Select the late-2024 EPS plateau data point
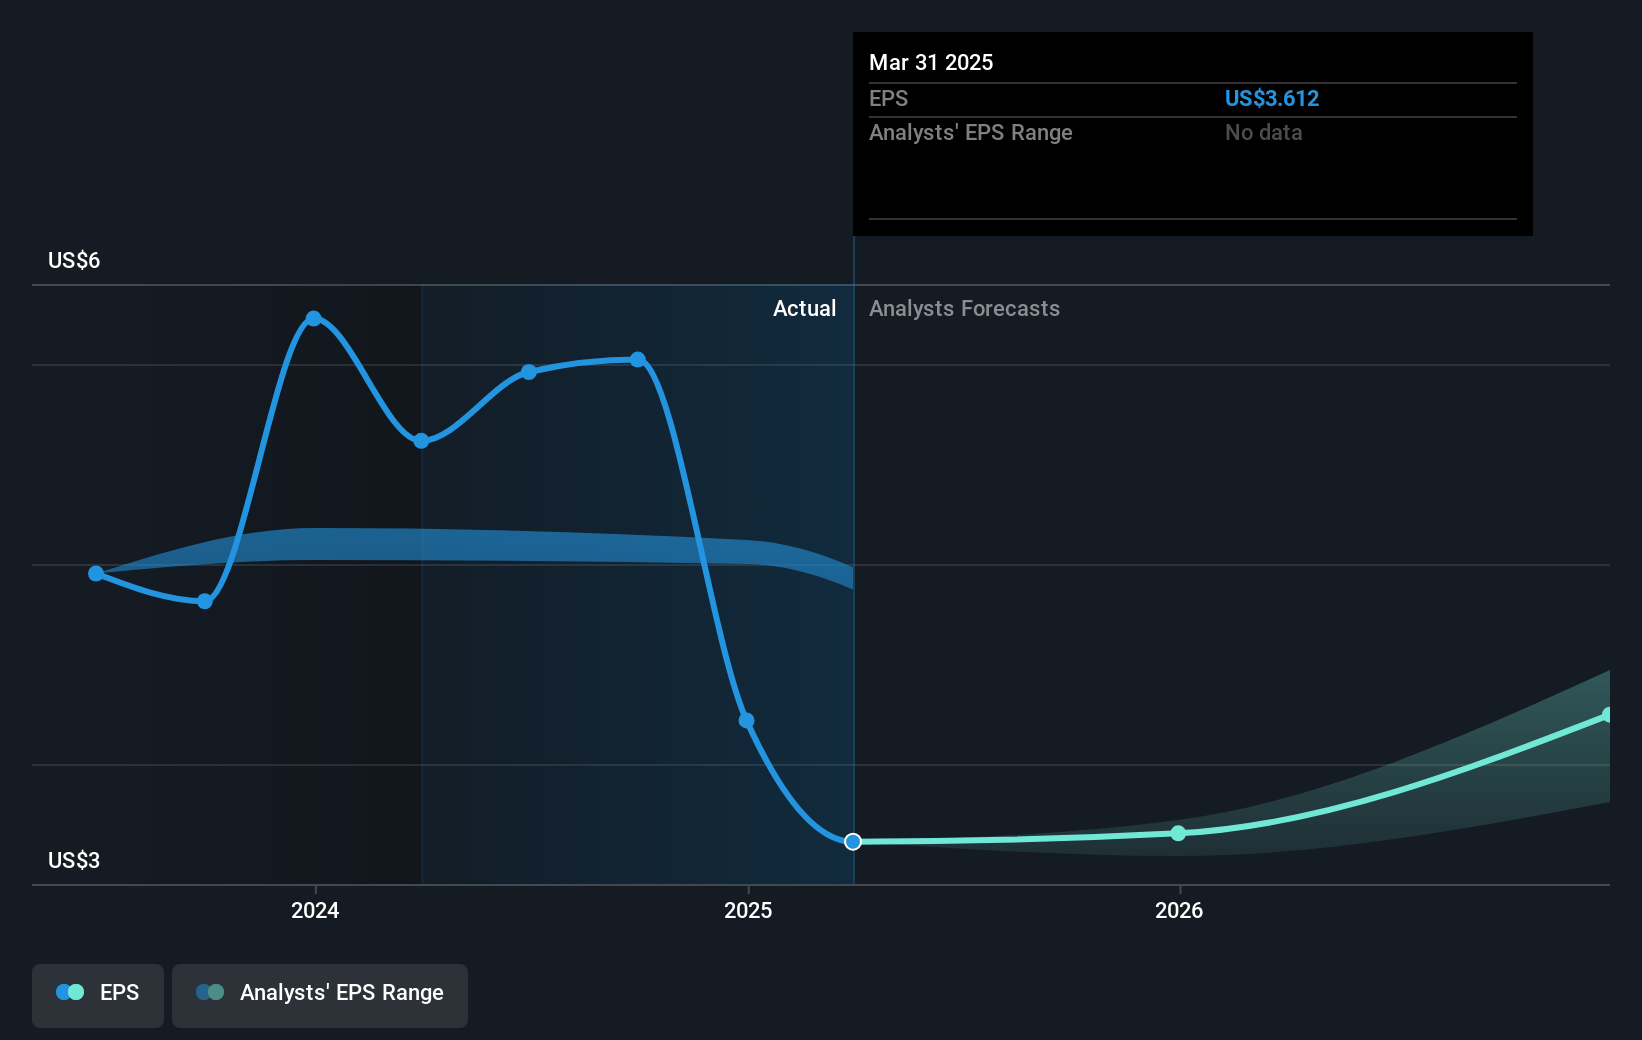Screen dimensions: 1642x1040 [x=638, y=359]
